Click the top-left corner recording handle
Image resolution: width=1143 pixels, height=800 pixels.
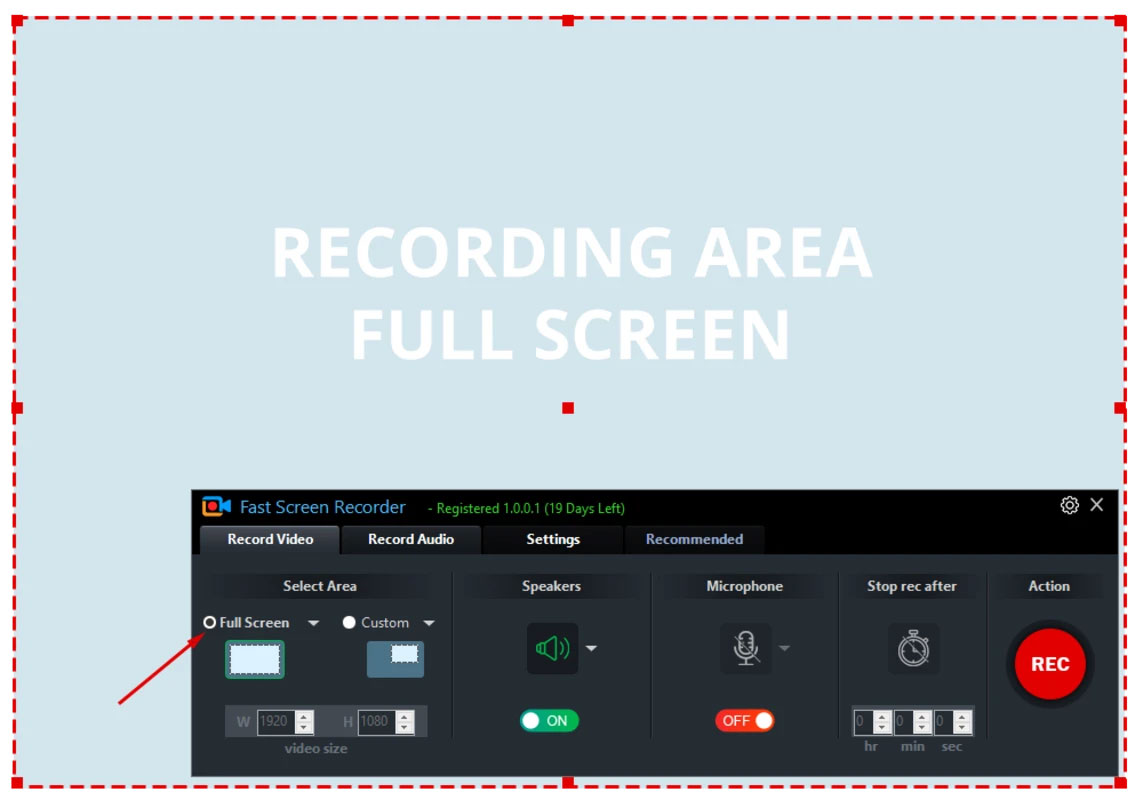tap(17, 20)
